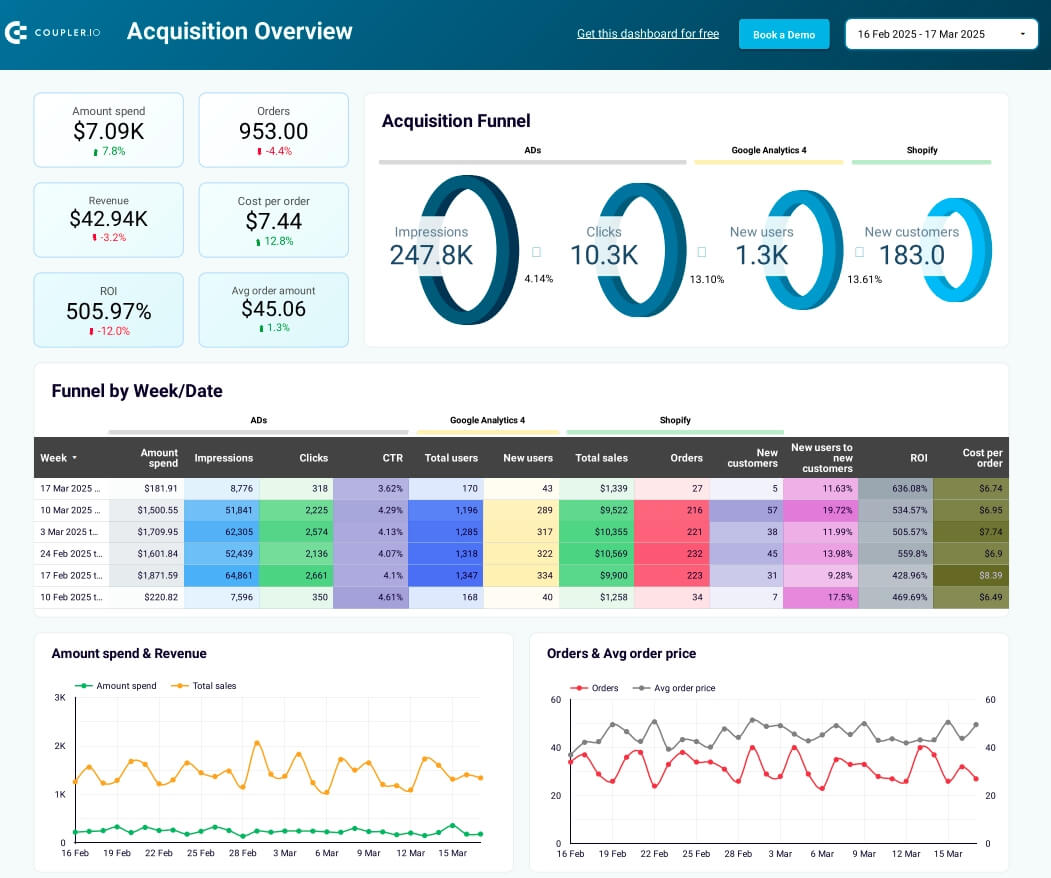The height and width of the screenshot is (878, 1051).
Task: Click the Week column sort arrow
Action: tap(74, 458)
